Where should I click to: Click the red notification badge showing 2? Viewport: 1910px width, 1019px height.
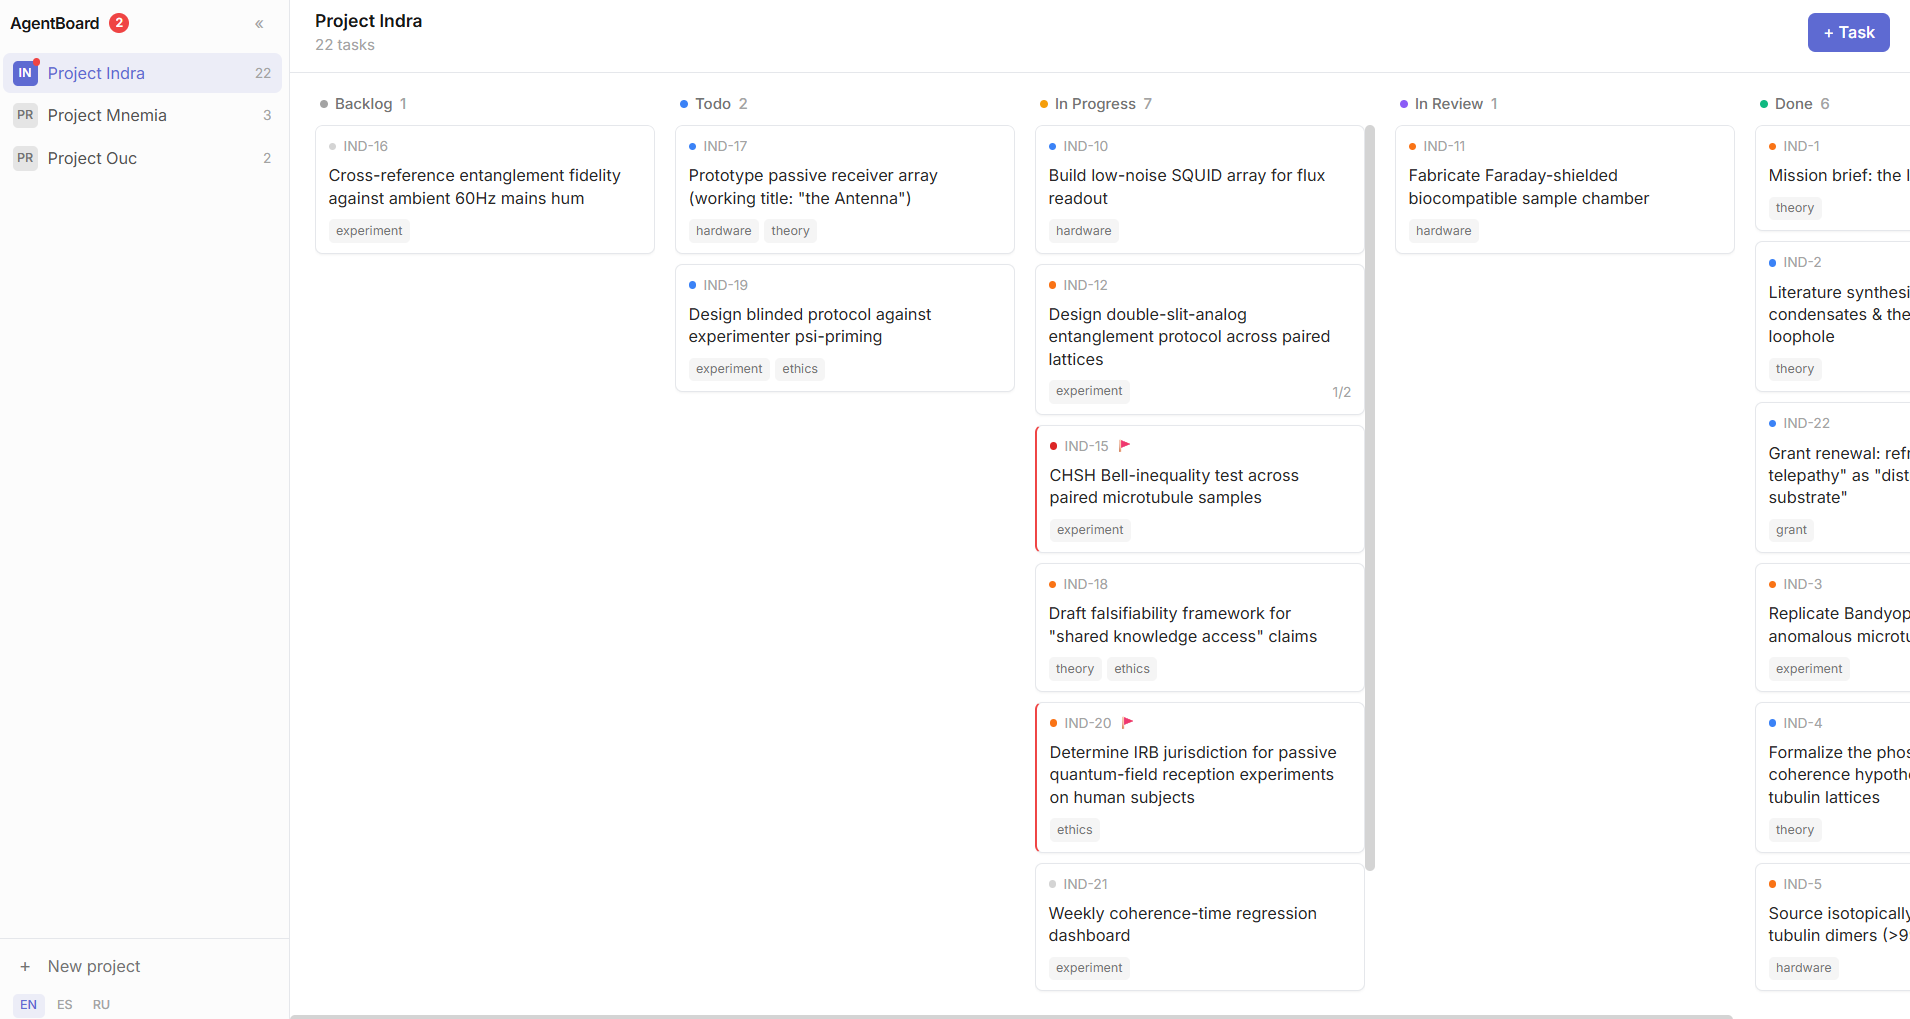point(119,23)
